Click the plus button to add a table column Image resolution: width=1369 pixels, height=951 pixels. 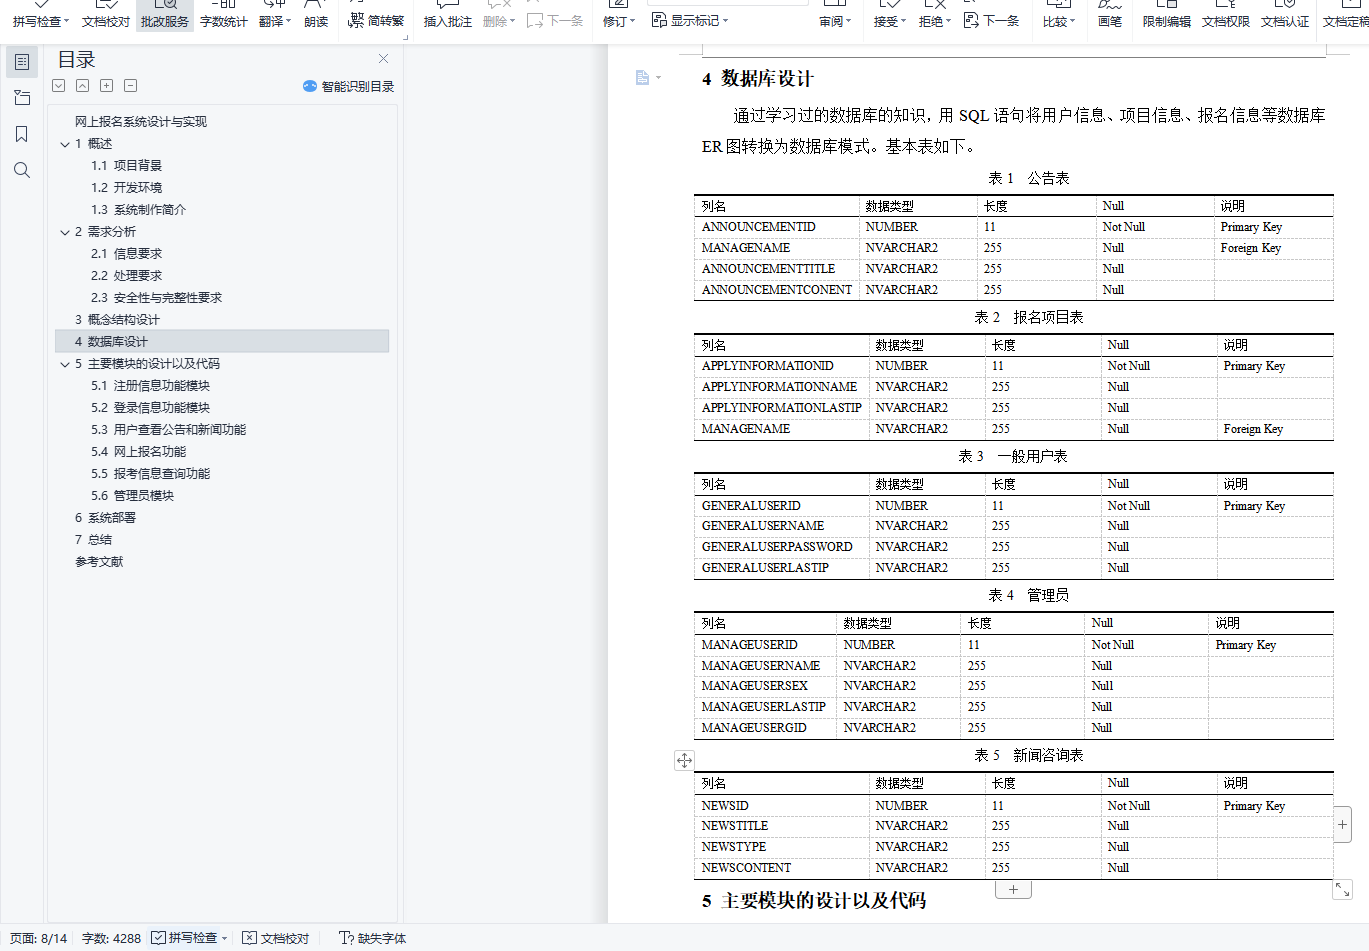coord(1342,825)
